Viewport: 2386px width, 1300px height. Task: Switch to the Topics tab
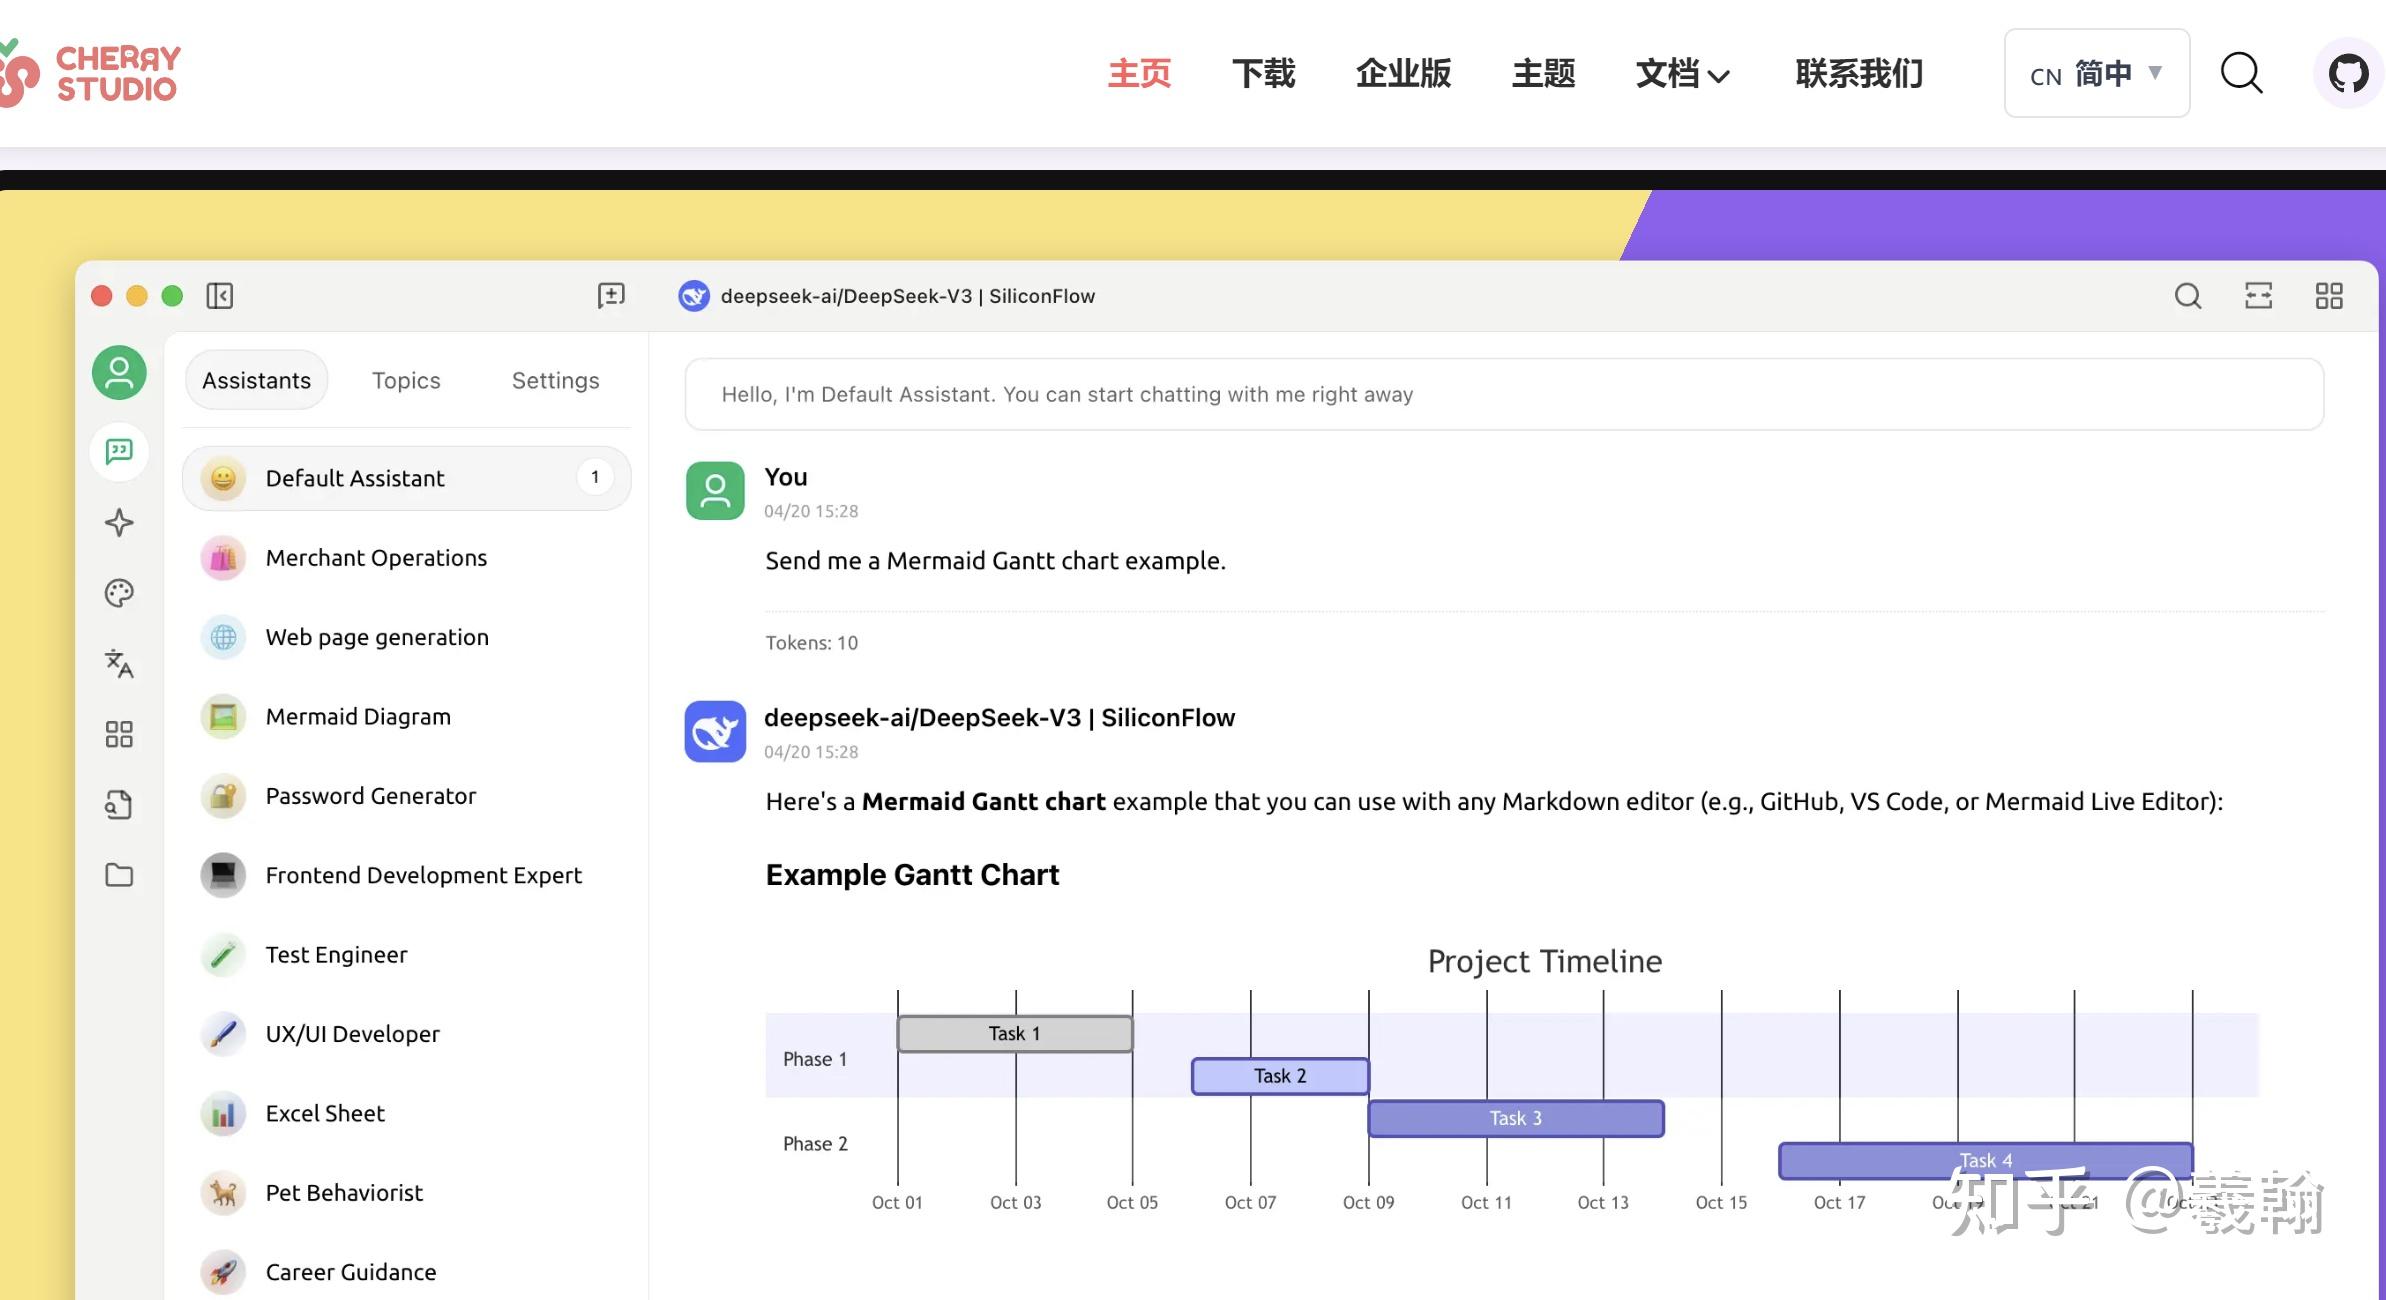point(406,381)
